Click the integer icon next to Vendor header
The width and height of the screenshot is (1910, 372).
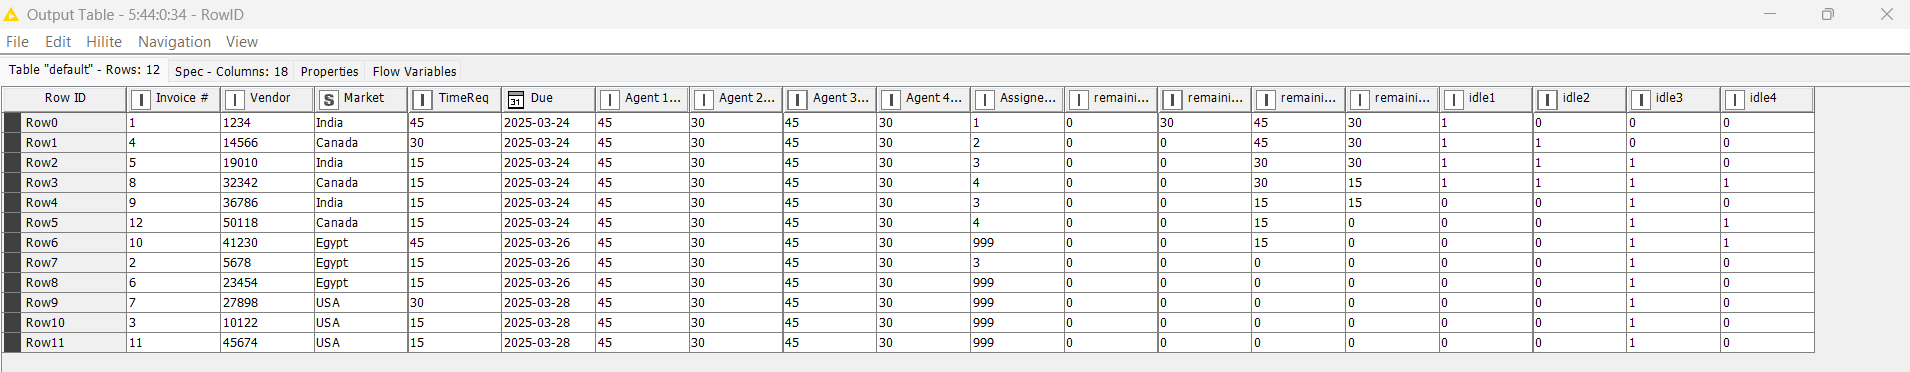[235, 99]
